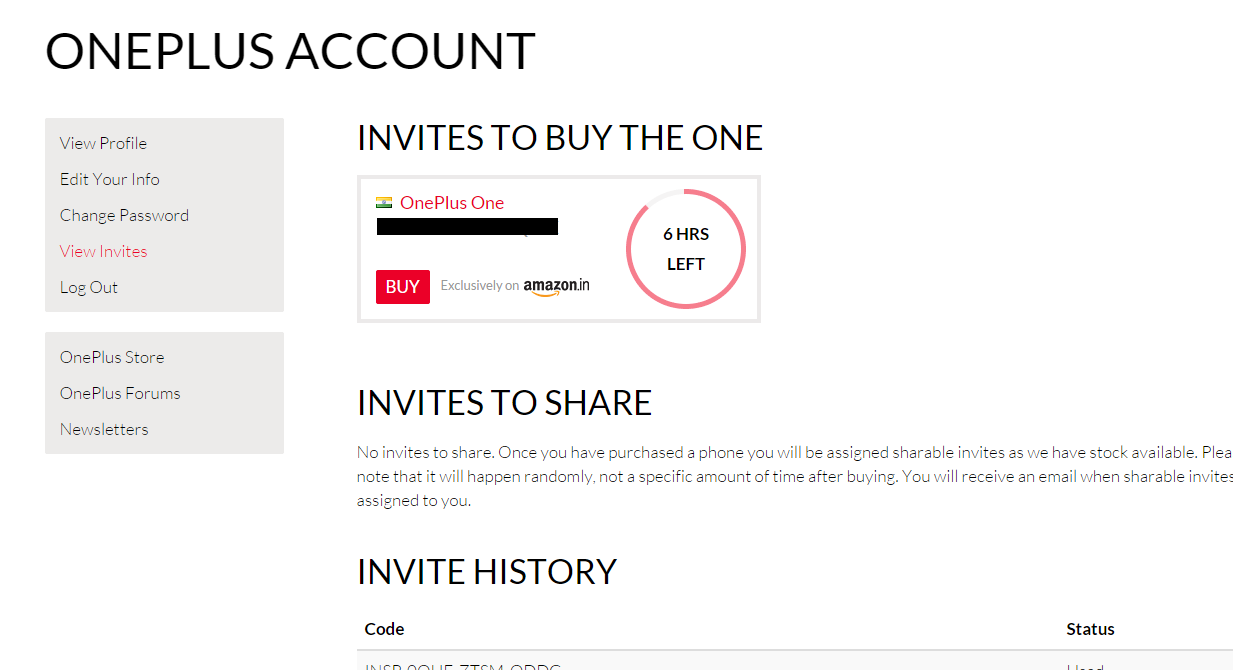Open the Newsletters link
This screenshot has width=1233, height=670.
(x=104, y=429)
